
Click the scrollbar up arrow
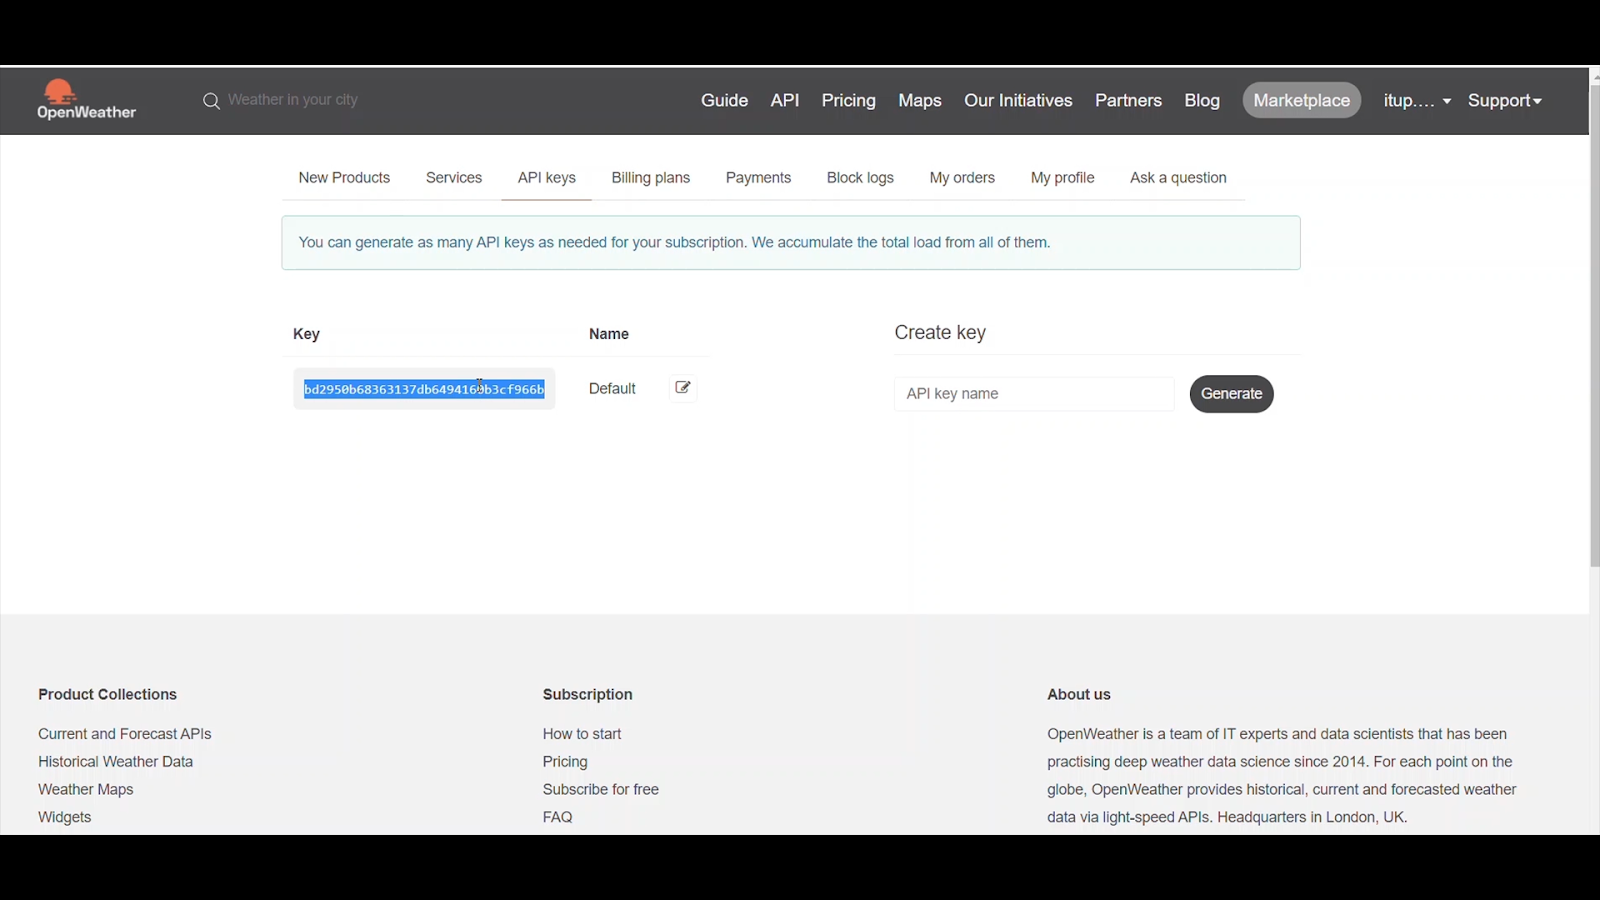pos(1595,76)
